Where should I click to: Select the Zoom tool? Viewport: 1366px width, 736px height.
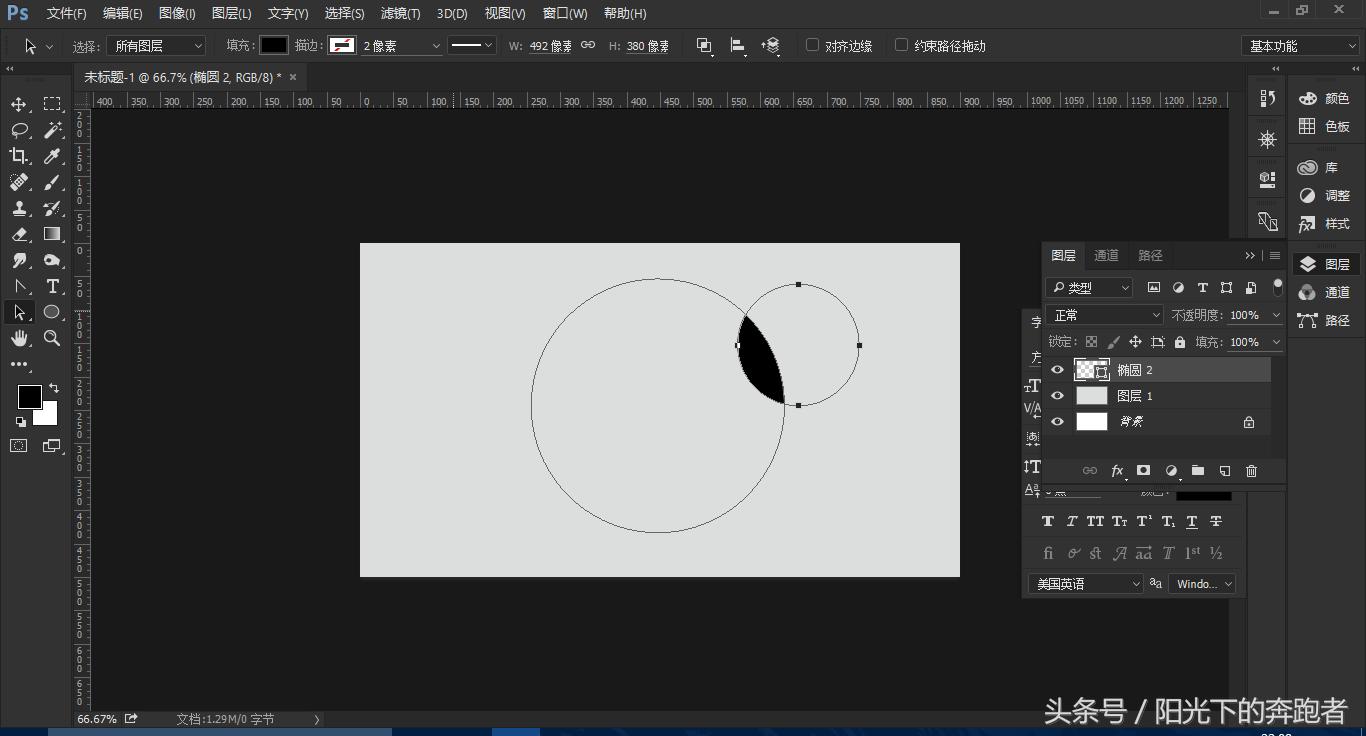point(52,338)
